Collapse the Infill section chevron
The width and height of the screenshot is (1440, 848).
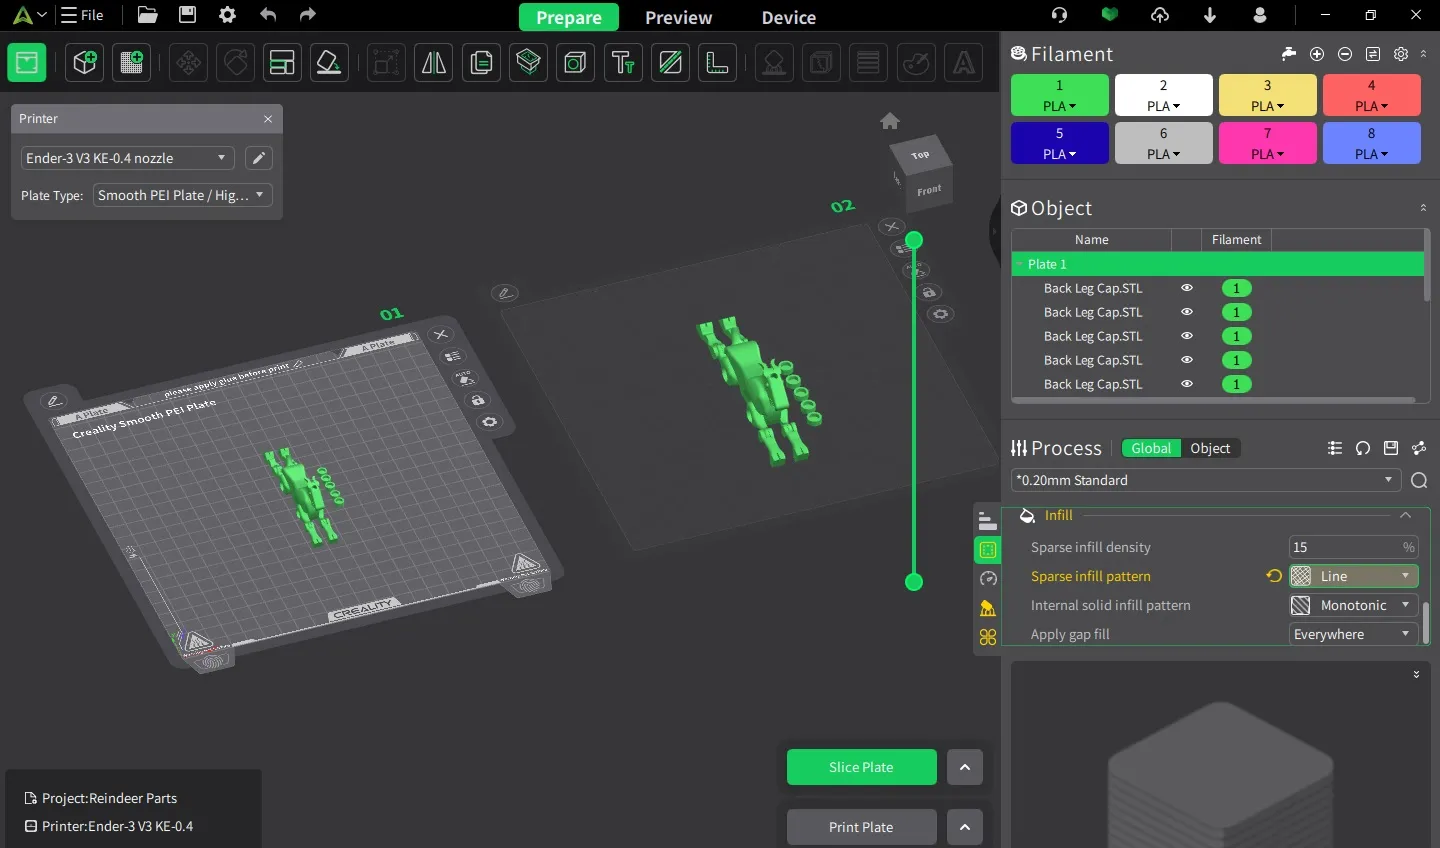point(1405,516)
